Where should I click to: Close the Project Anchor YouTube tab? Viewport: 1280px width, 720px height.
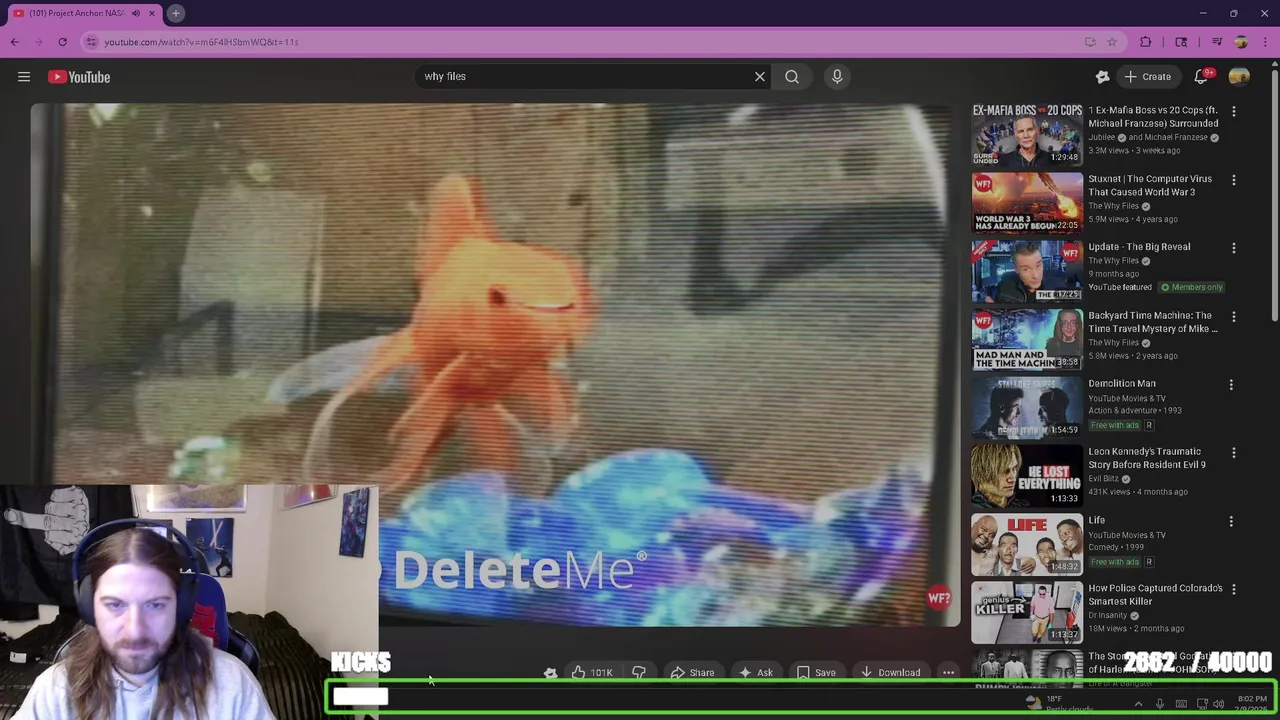(x=152, y=13)
